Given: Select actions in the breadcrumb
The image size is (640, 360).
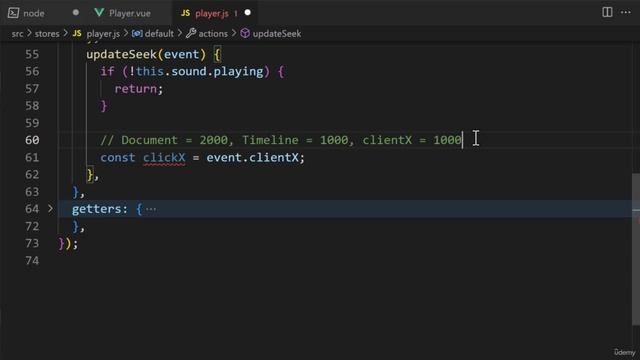Looking at the screenshot, I should tap(213, 33).
